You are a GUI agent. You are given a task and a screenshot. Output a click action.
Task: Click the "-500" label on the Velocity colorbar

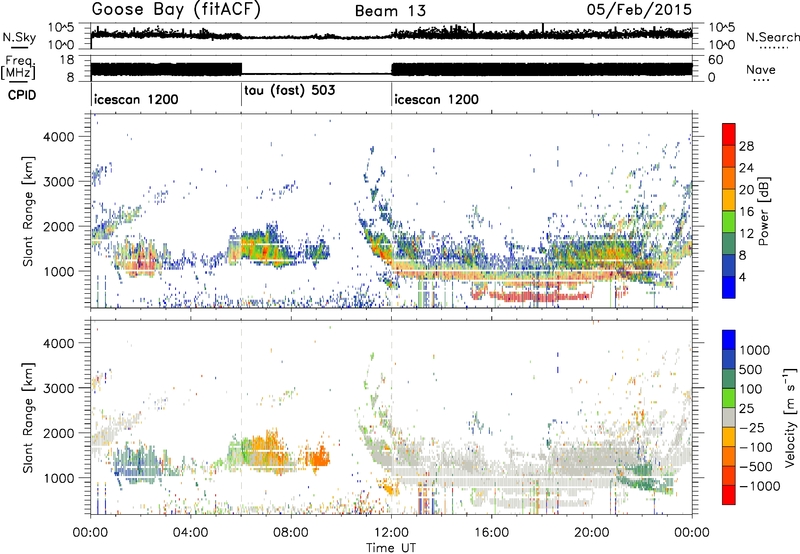[x=755, y=466]
